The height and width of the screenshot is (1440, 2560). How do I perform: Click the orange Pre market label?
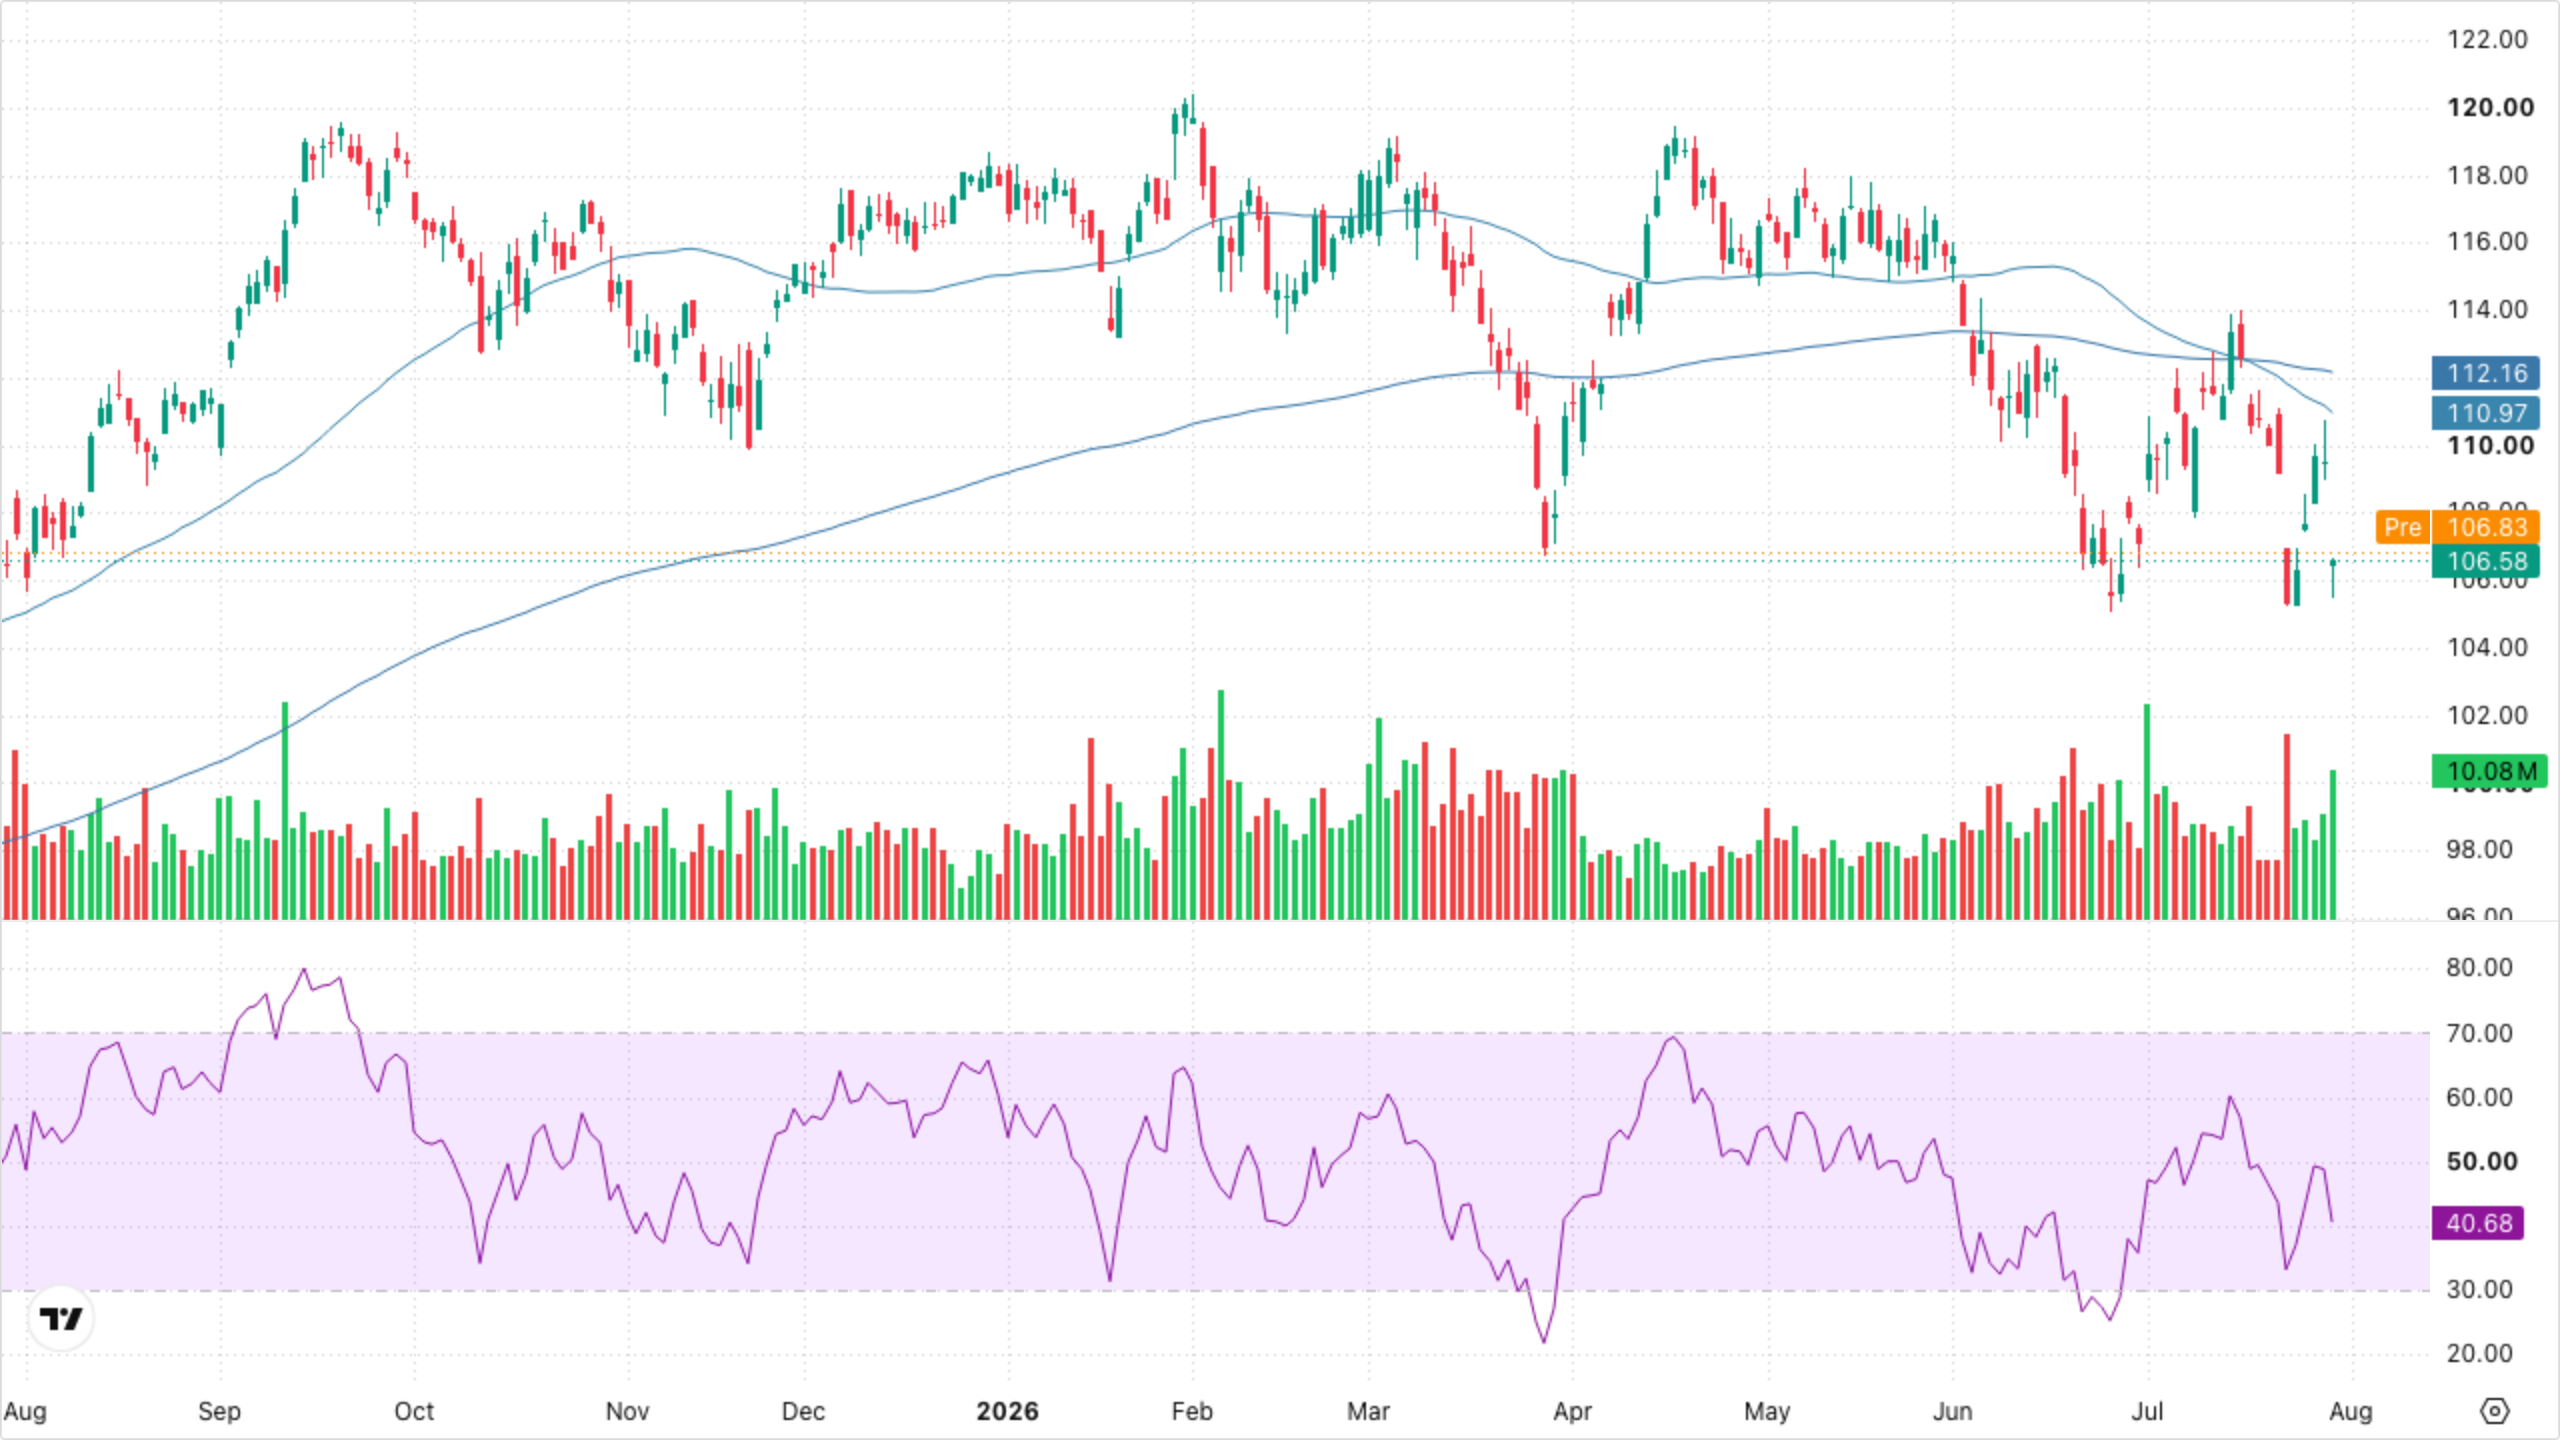pos(2403,527)
